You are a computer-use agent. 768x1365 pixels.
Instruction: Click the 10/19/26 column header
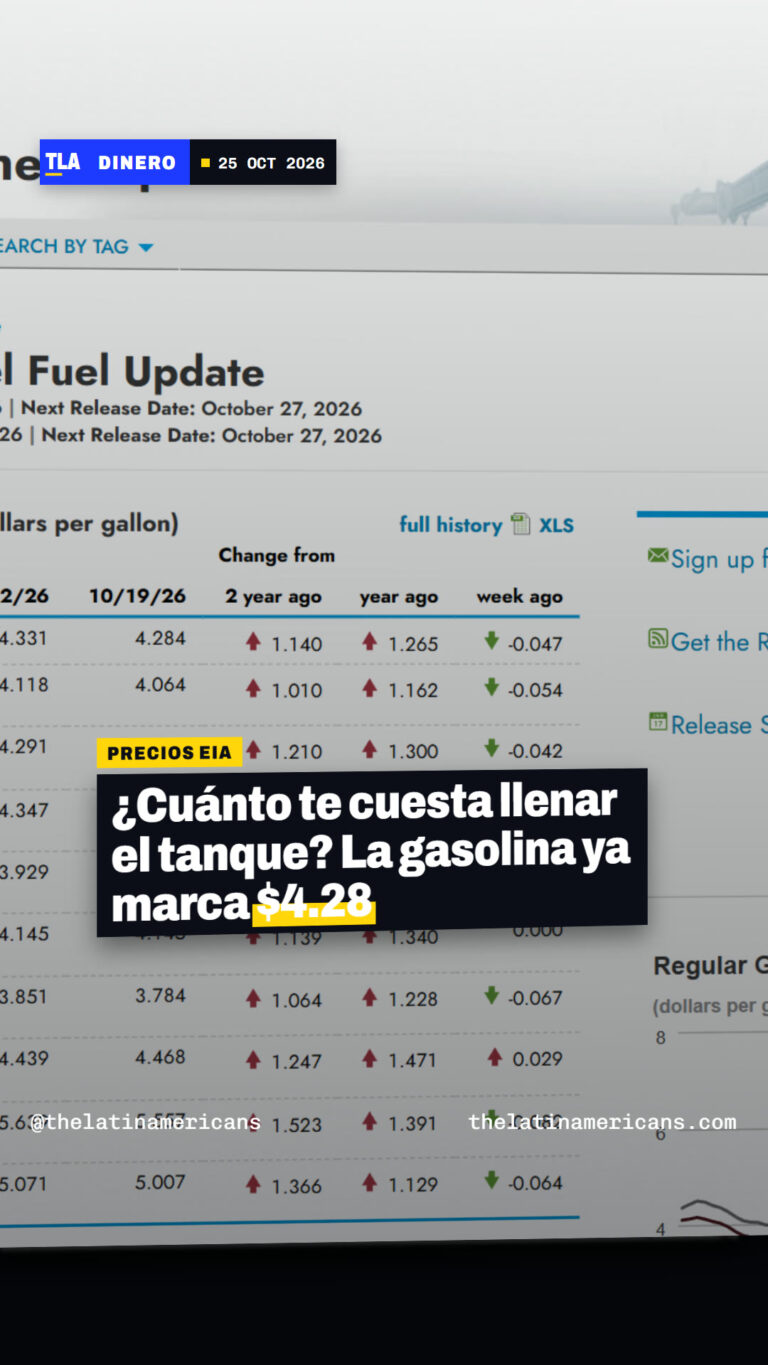tap(137, 596)
